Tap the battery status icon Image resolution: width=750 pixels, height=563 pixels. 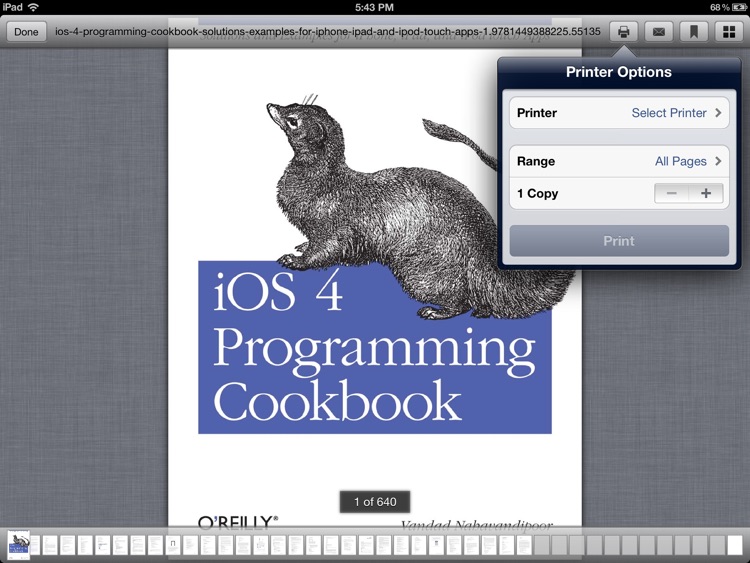[739, 7]
